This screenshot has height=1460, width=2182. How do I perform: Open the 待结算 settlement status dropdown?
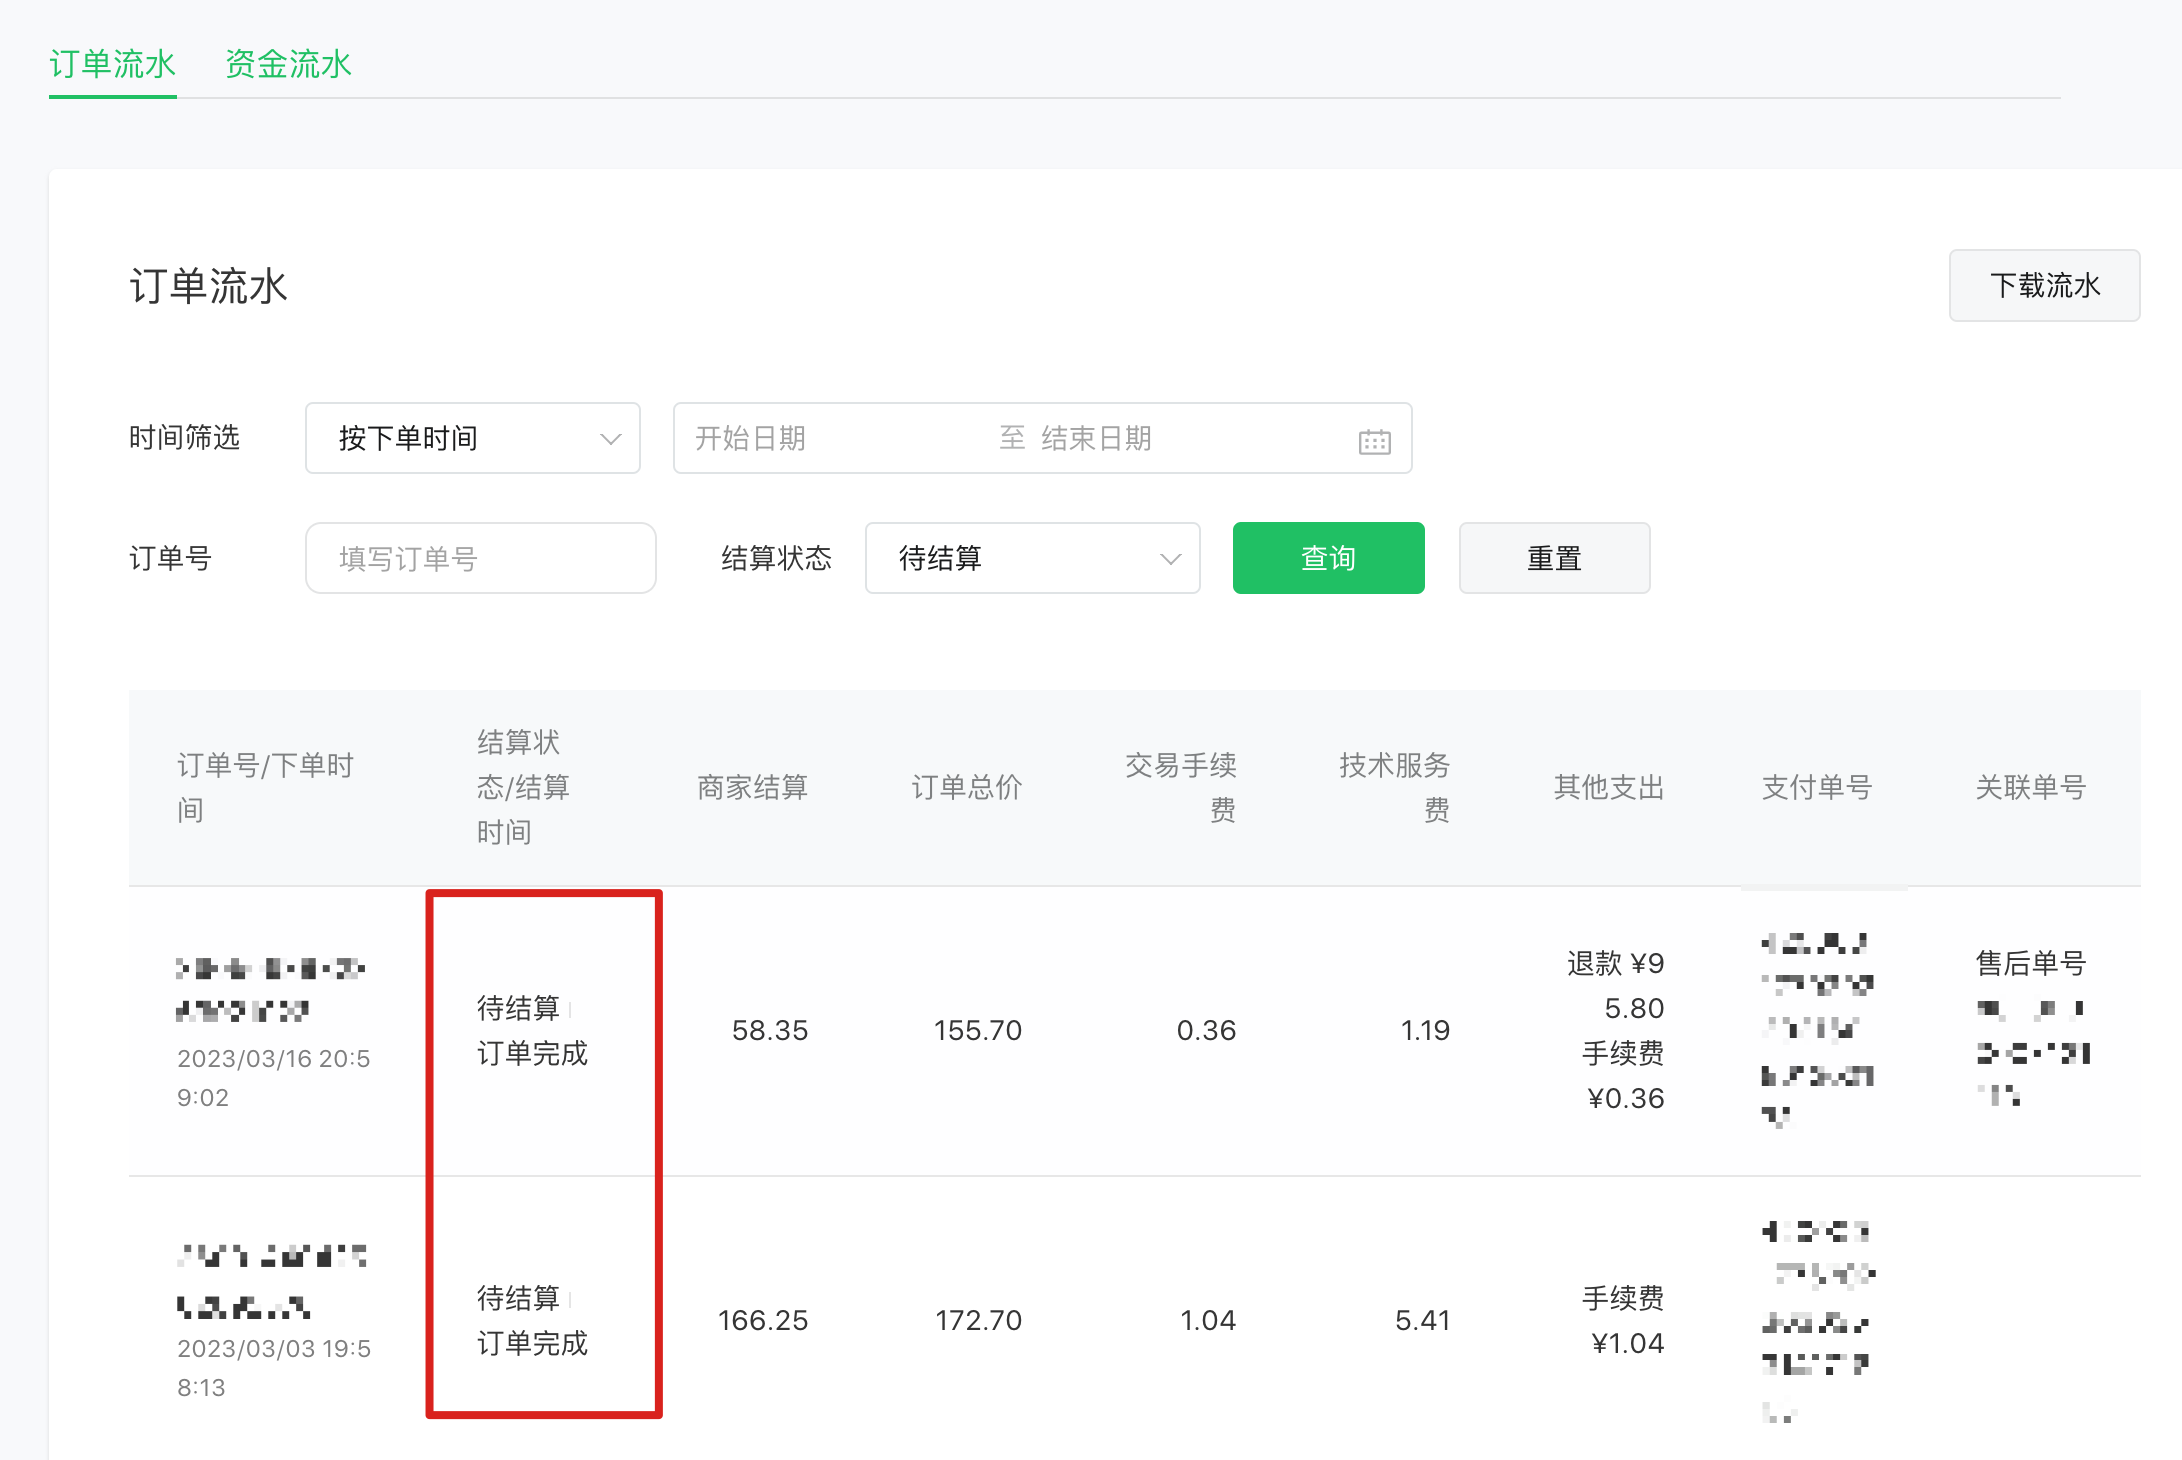[x=1032, y=558]
